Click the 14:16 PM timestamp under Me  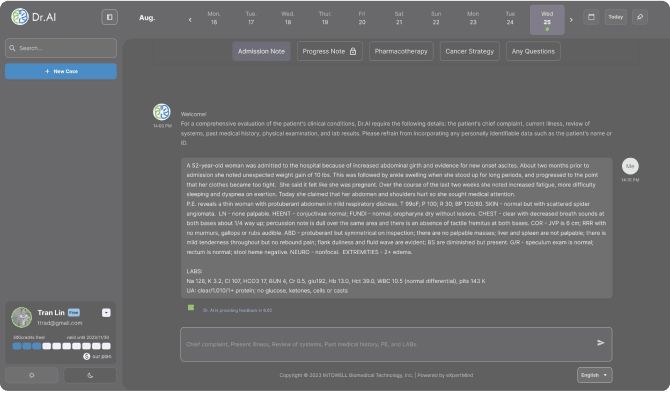pos(630,180)
